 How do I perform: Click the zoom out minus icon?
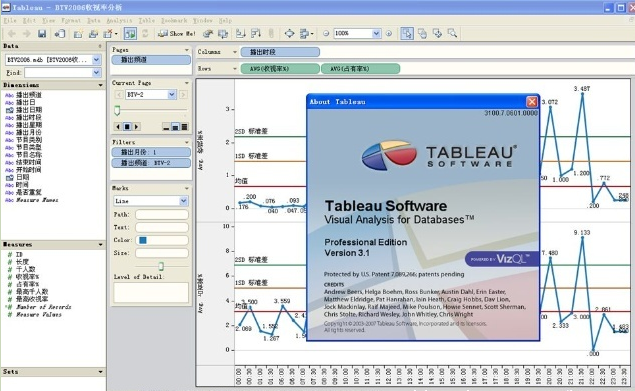(x=326, y=34)
